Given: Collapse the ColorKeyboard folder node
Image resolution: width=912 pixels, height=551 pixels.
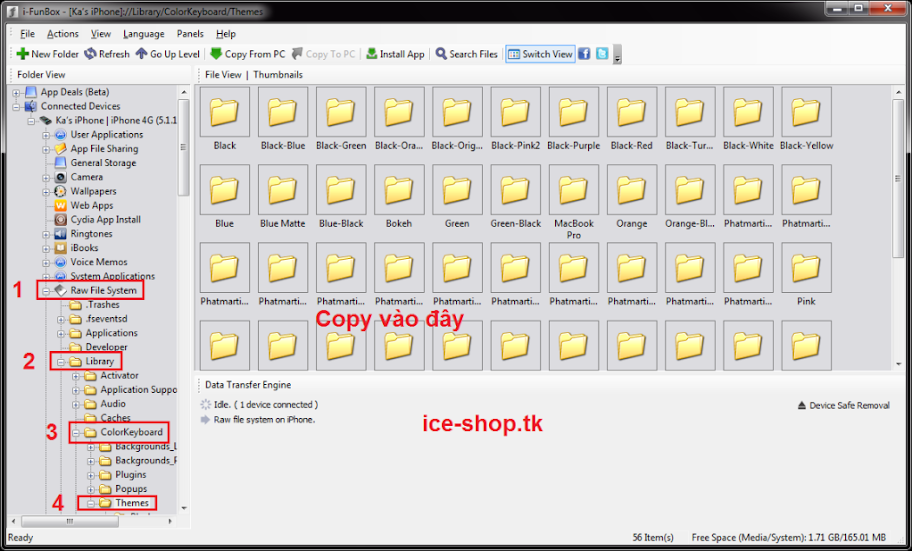Looking at the screenshot, I should (x=76, y=433).
